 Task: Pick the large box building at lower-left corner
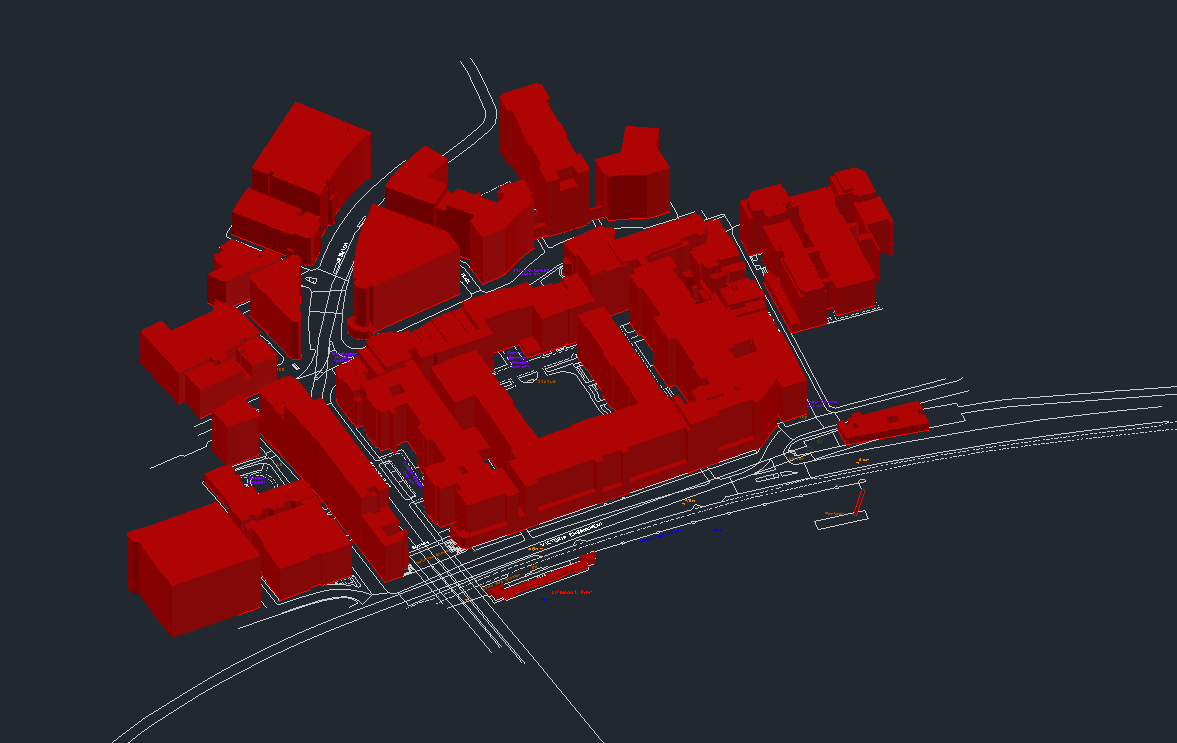tap(194, 568)
